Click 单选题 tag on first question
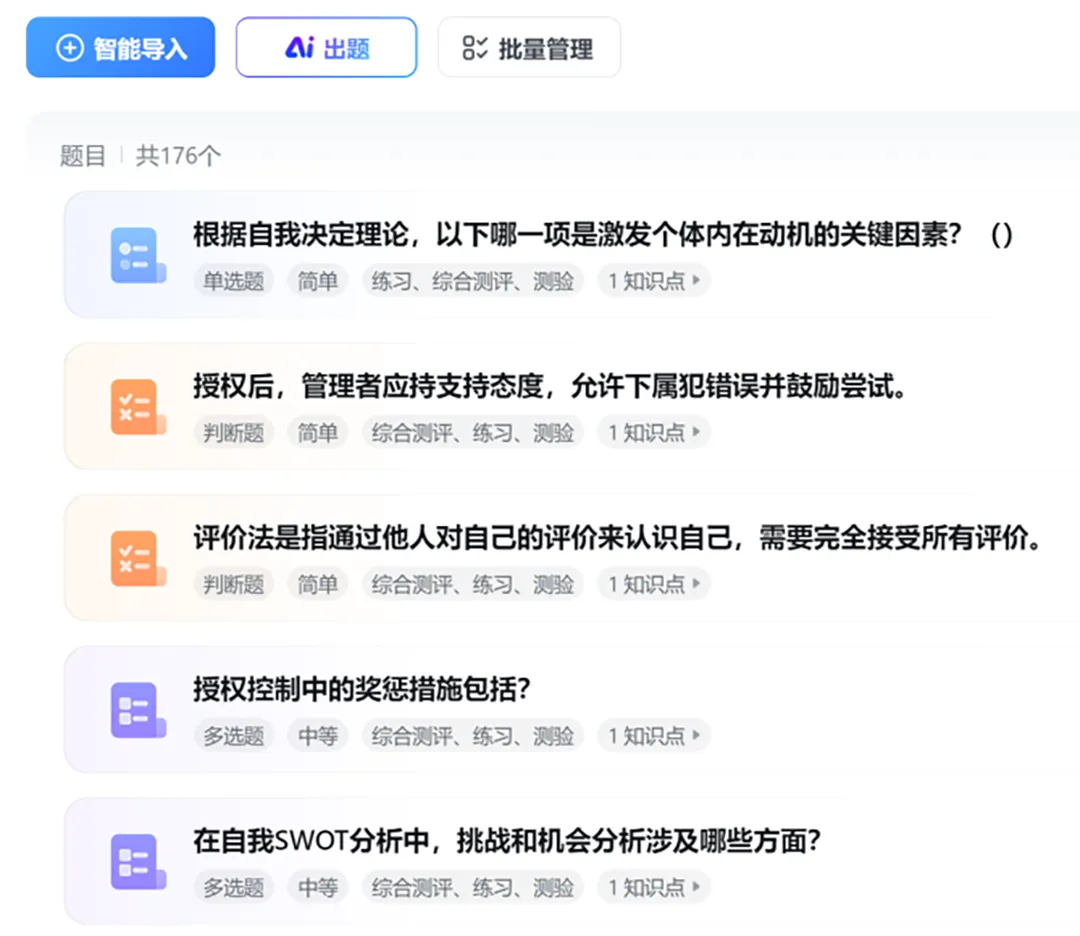Image resolution: width=1080 pixels, height=936 pixels. 234,281
